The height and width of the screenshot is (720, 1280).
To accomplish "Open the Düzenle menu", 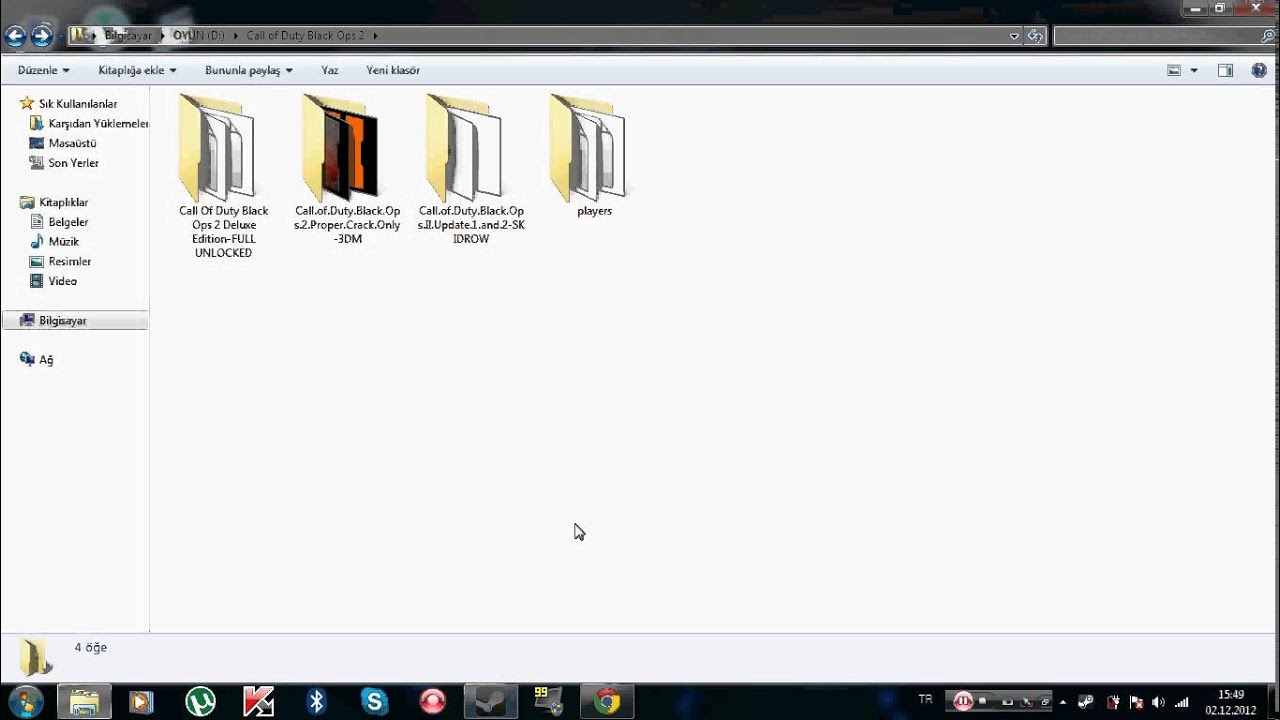I will 44,70.
